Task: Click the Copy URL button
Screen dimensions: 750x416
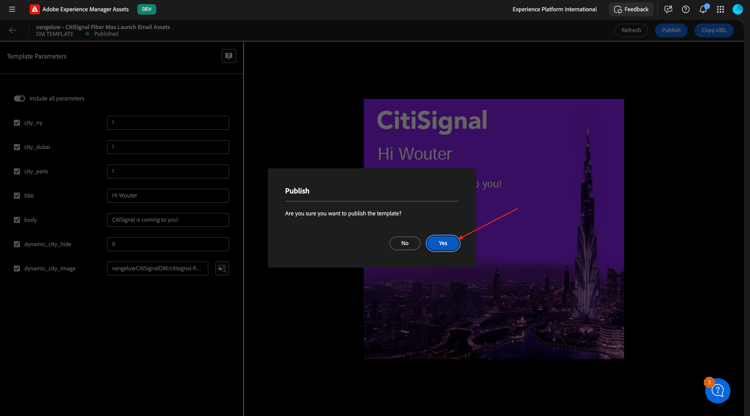Action: pyautogui.click(x=714, y=30)
